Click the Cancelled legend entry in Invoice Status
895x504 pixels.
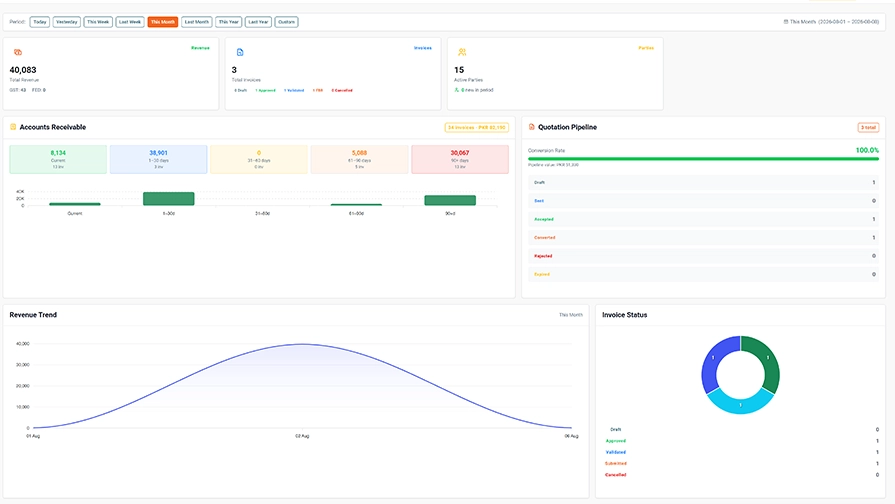point(616,475)
